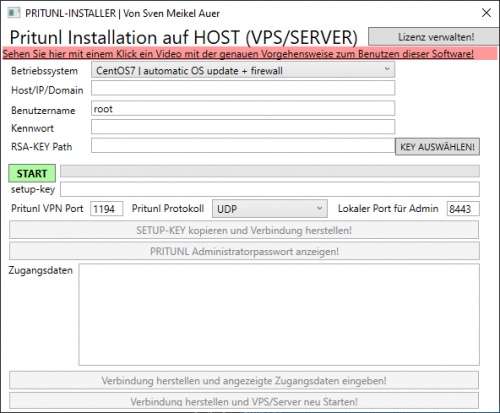Select the Kennwort password field
This screenshot has width=500, height=413.
tap(243, 127)
